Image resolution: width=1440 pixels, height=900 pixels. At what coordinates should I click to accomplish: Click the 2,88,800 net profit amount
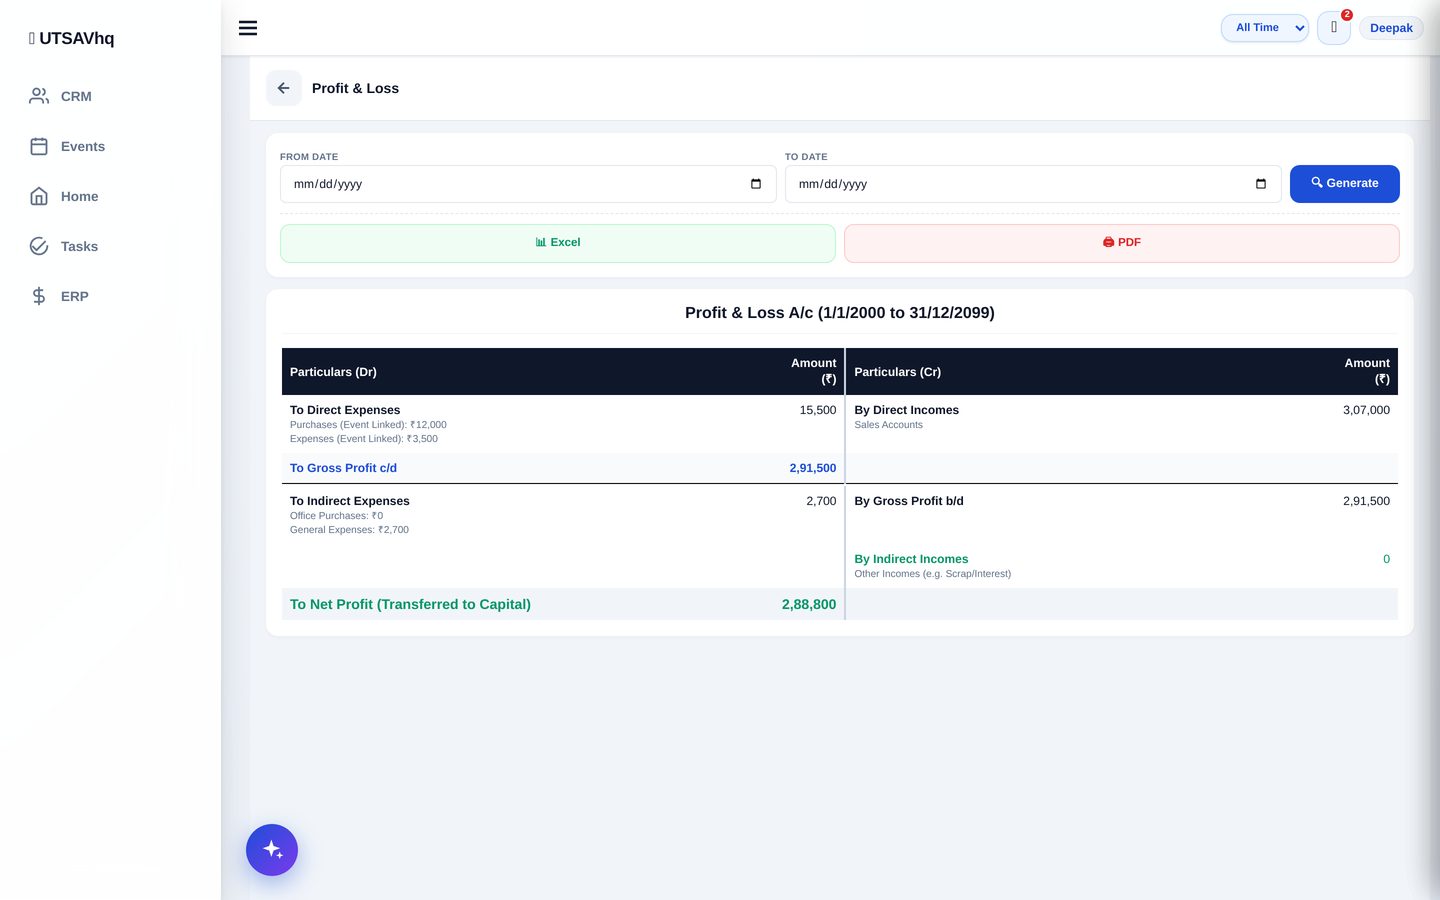pyautogui.click(x=809, y=604)
